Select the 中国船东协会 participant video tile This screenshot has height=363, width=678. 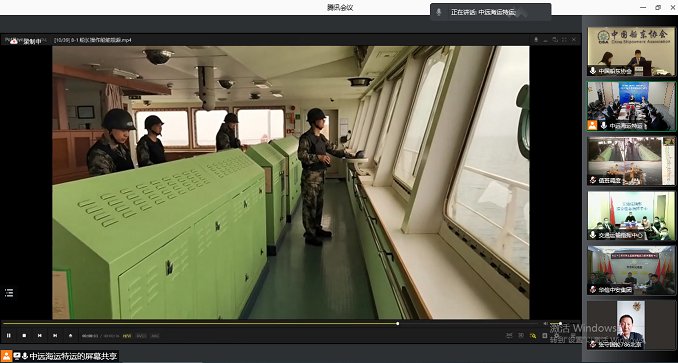click(631, 51)
